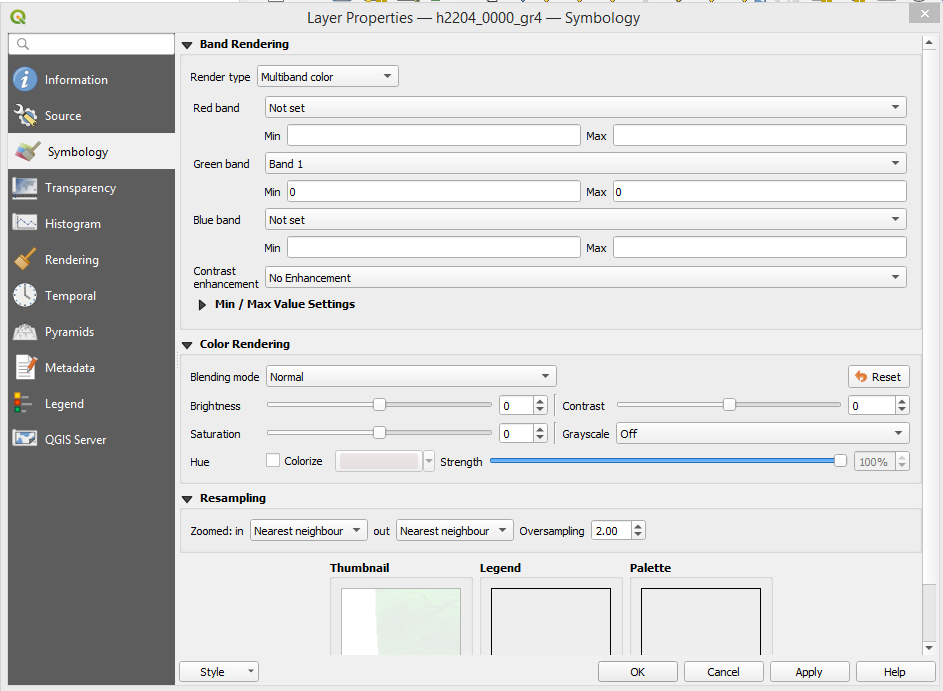943x691 pixels.
Task: Click the vertical scrollbar down arrow
Action: tap(929, 648)
